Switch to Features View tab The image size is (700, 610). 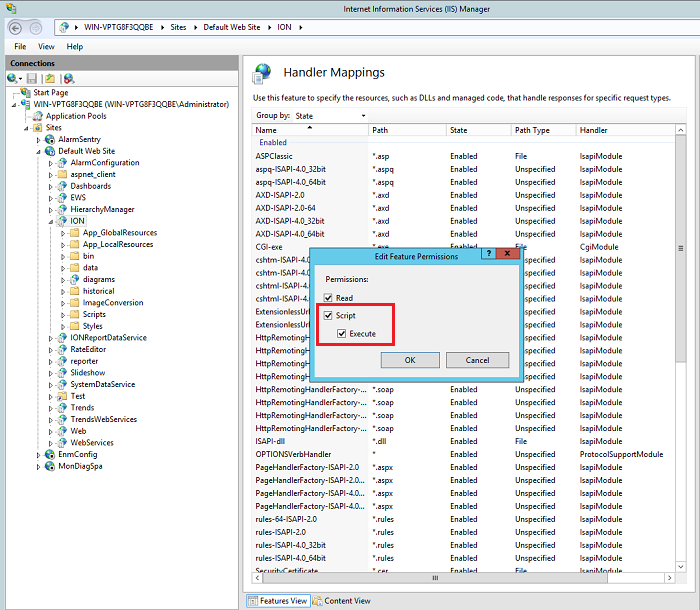(x=278, y=601)
